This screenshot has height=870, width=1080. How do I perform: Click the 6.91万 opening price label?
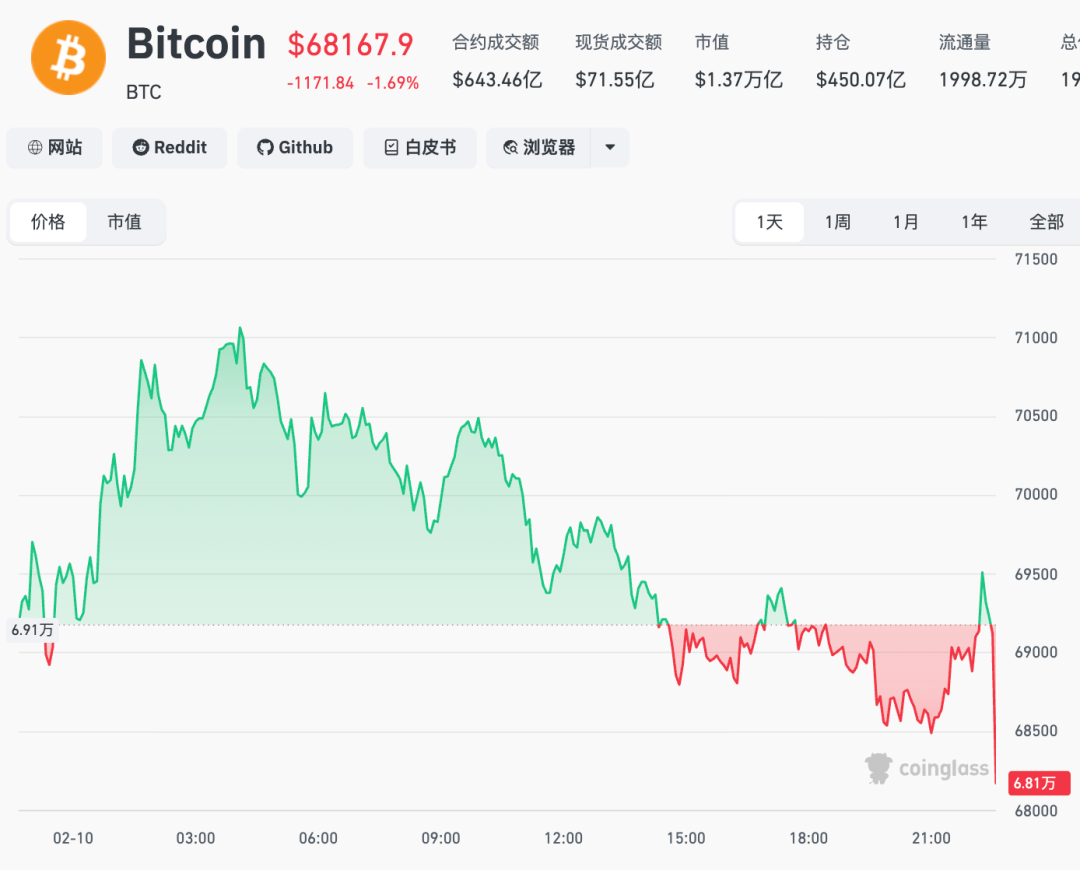click(32, 630)
